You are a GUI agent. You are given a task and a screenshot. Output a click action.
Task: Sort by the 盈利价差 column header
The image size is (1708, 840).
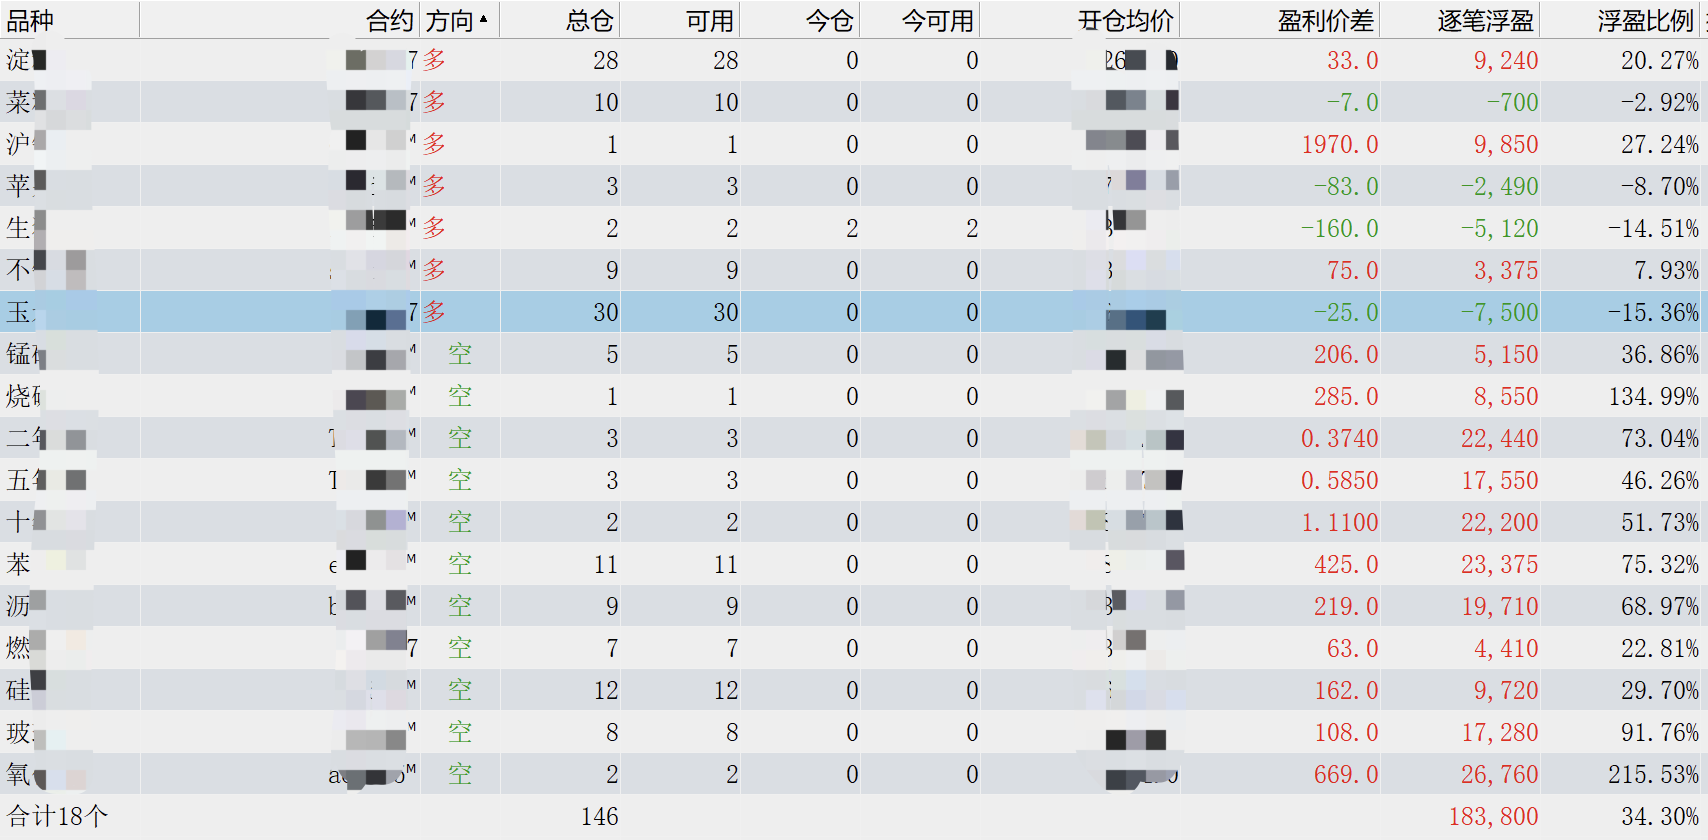(1325, 20)
